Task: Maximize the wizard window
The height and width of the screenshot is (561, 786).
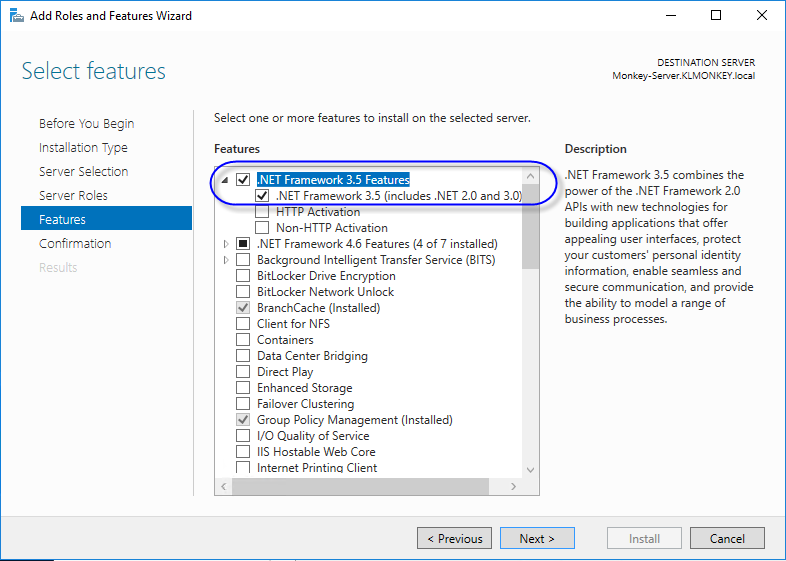Action: click(716, 16)
